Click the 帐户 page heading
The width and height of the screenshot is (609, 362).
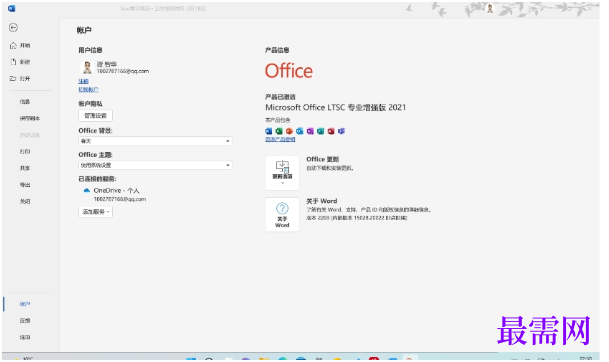click(84, 30)
